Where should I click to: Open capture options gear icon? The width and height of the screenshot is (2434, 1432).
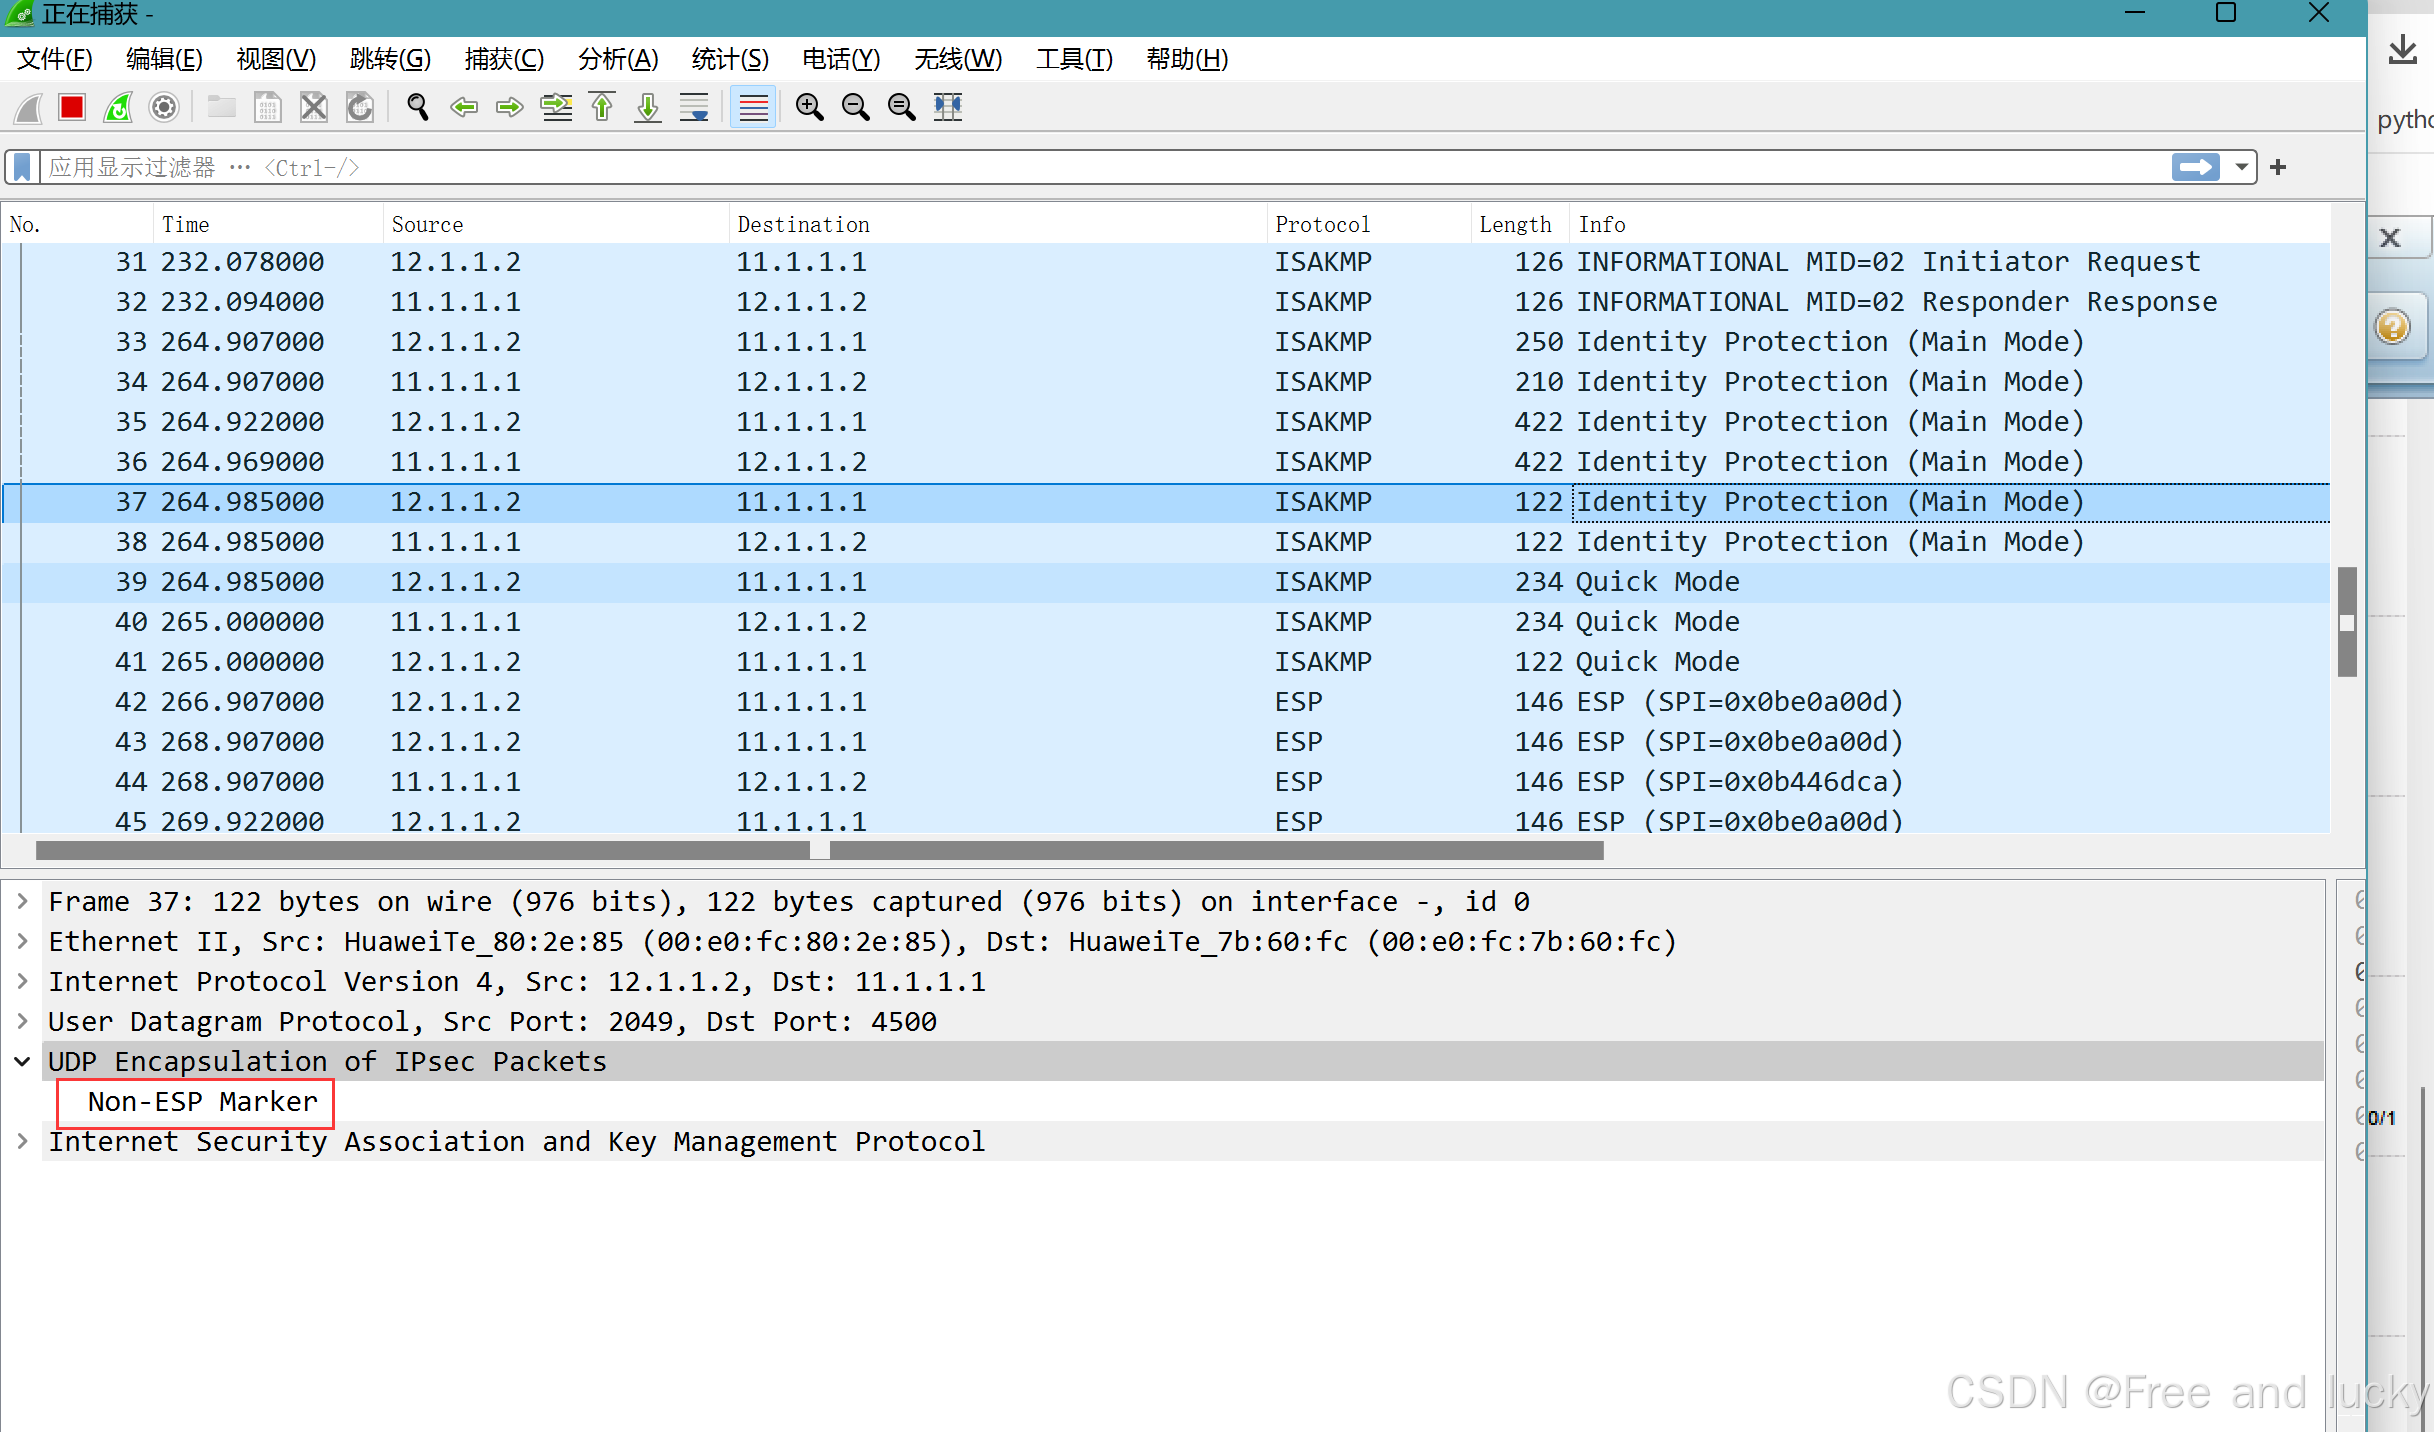click(x=164, y=107)
